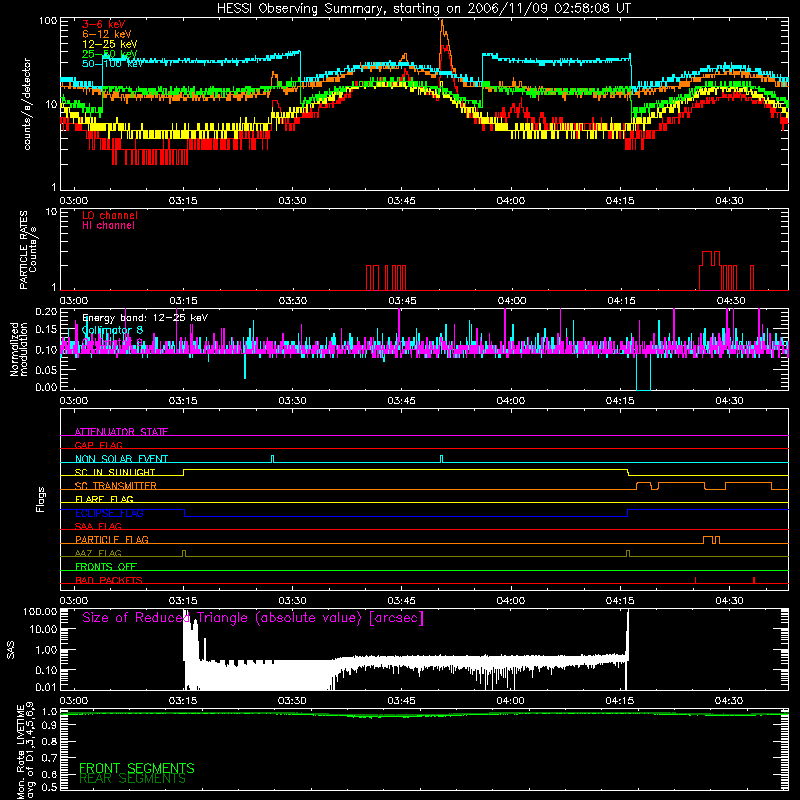Viewport: 800px width, 800px height.
Task: Click the 'SAA FLAG' label
Action: tap(98, 526)
